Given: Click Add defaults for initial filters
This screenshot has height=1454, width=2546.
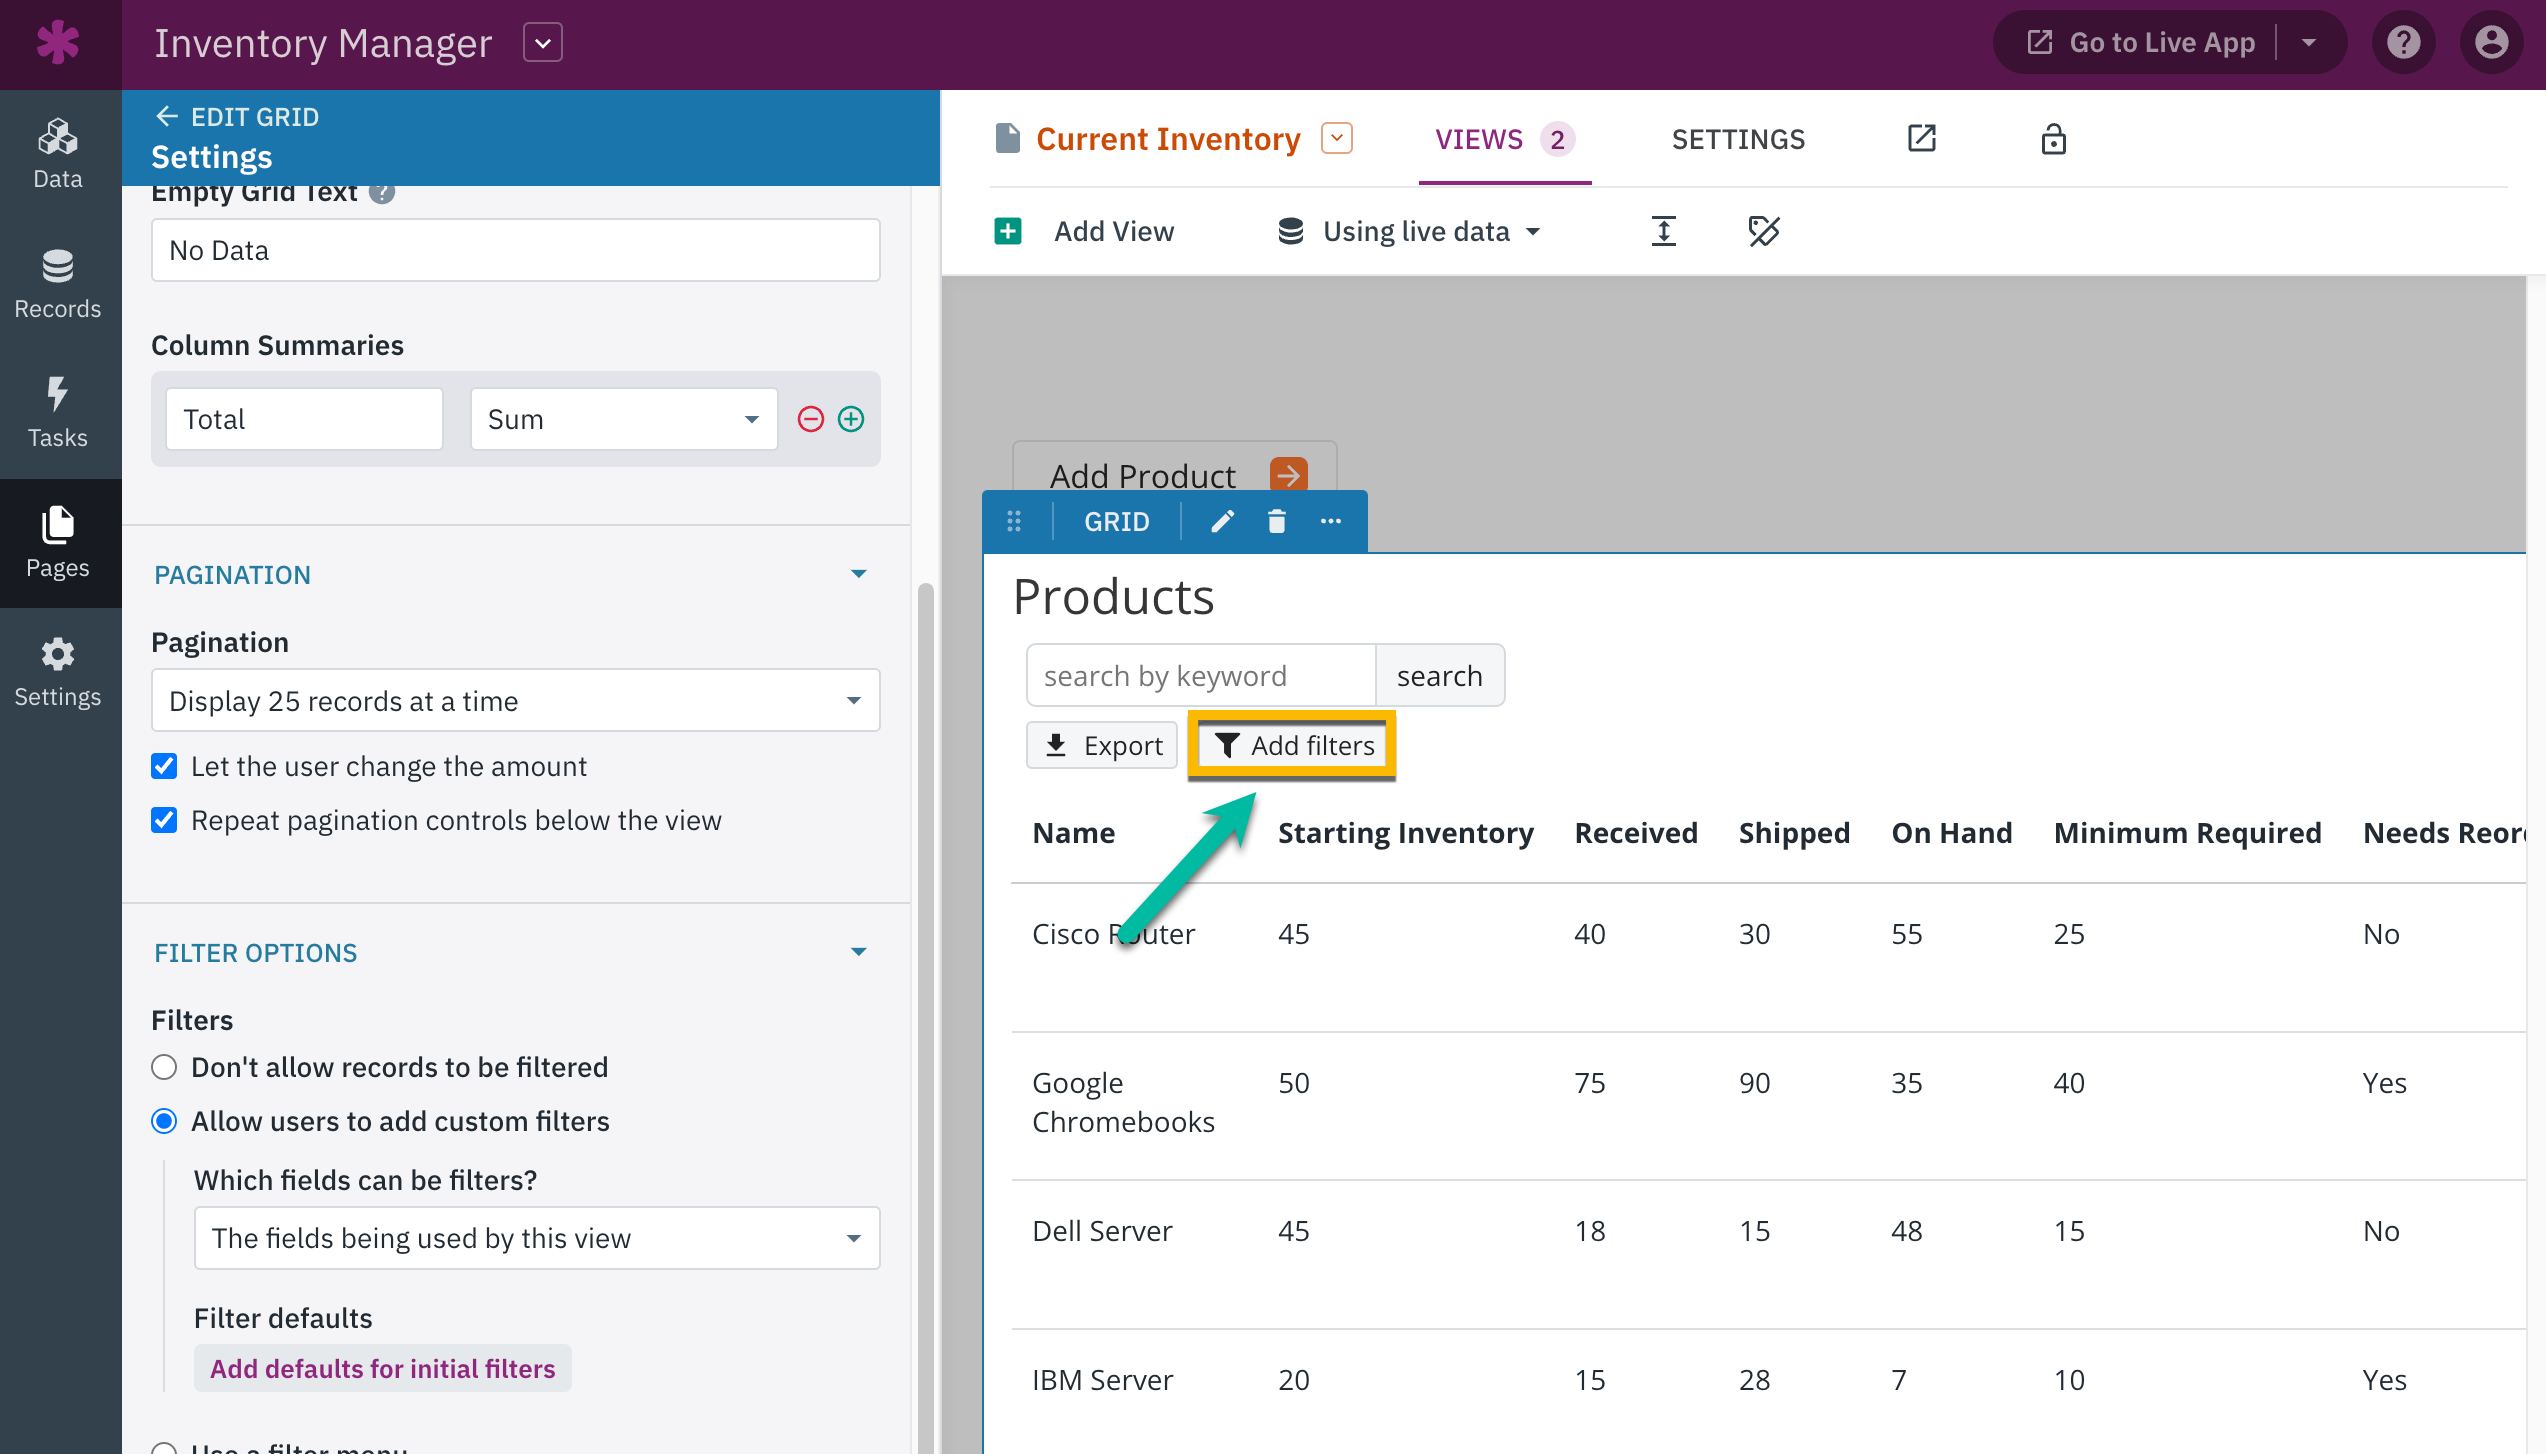Looking at the screenshot, I should tap(383, 1368).
